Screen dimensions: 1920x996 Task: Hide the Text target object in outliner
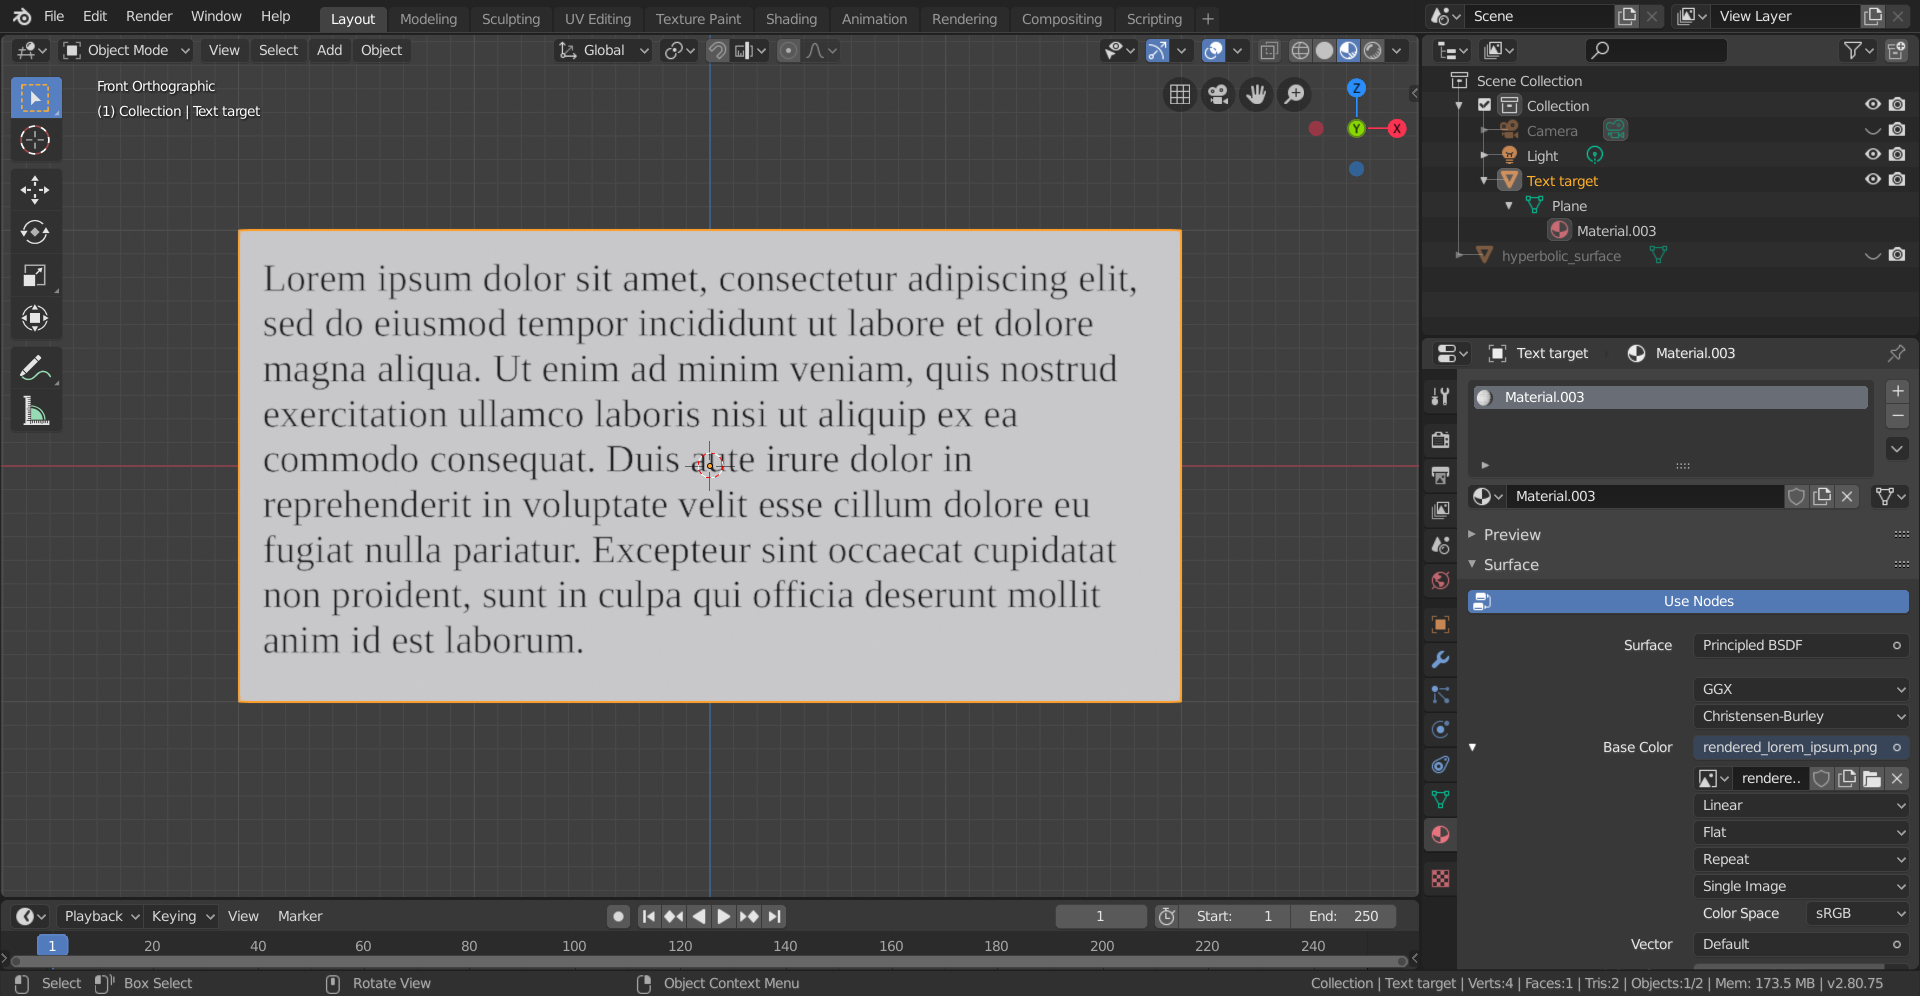click(x=1872, y=180)
